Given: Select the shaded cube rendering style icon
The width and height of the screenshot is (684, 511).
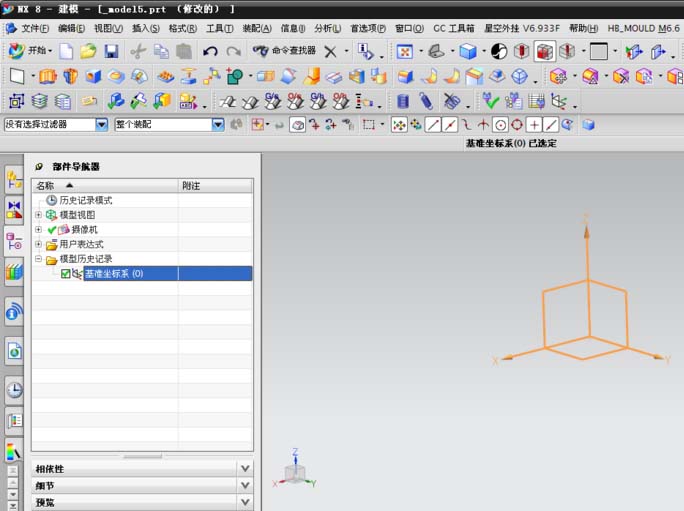Looking at the screenshot, I should click(468, 51).
